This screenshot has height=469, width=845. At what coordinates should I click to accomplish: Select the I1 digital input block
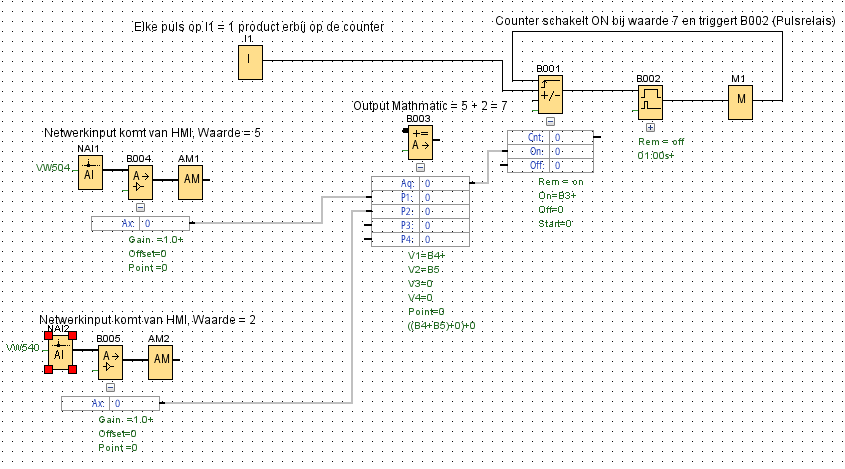point(251,62)
